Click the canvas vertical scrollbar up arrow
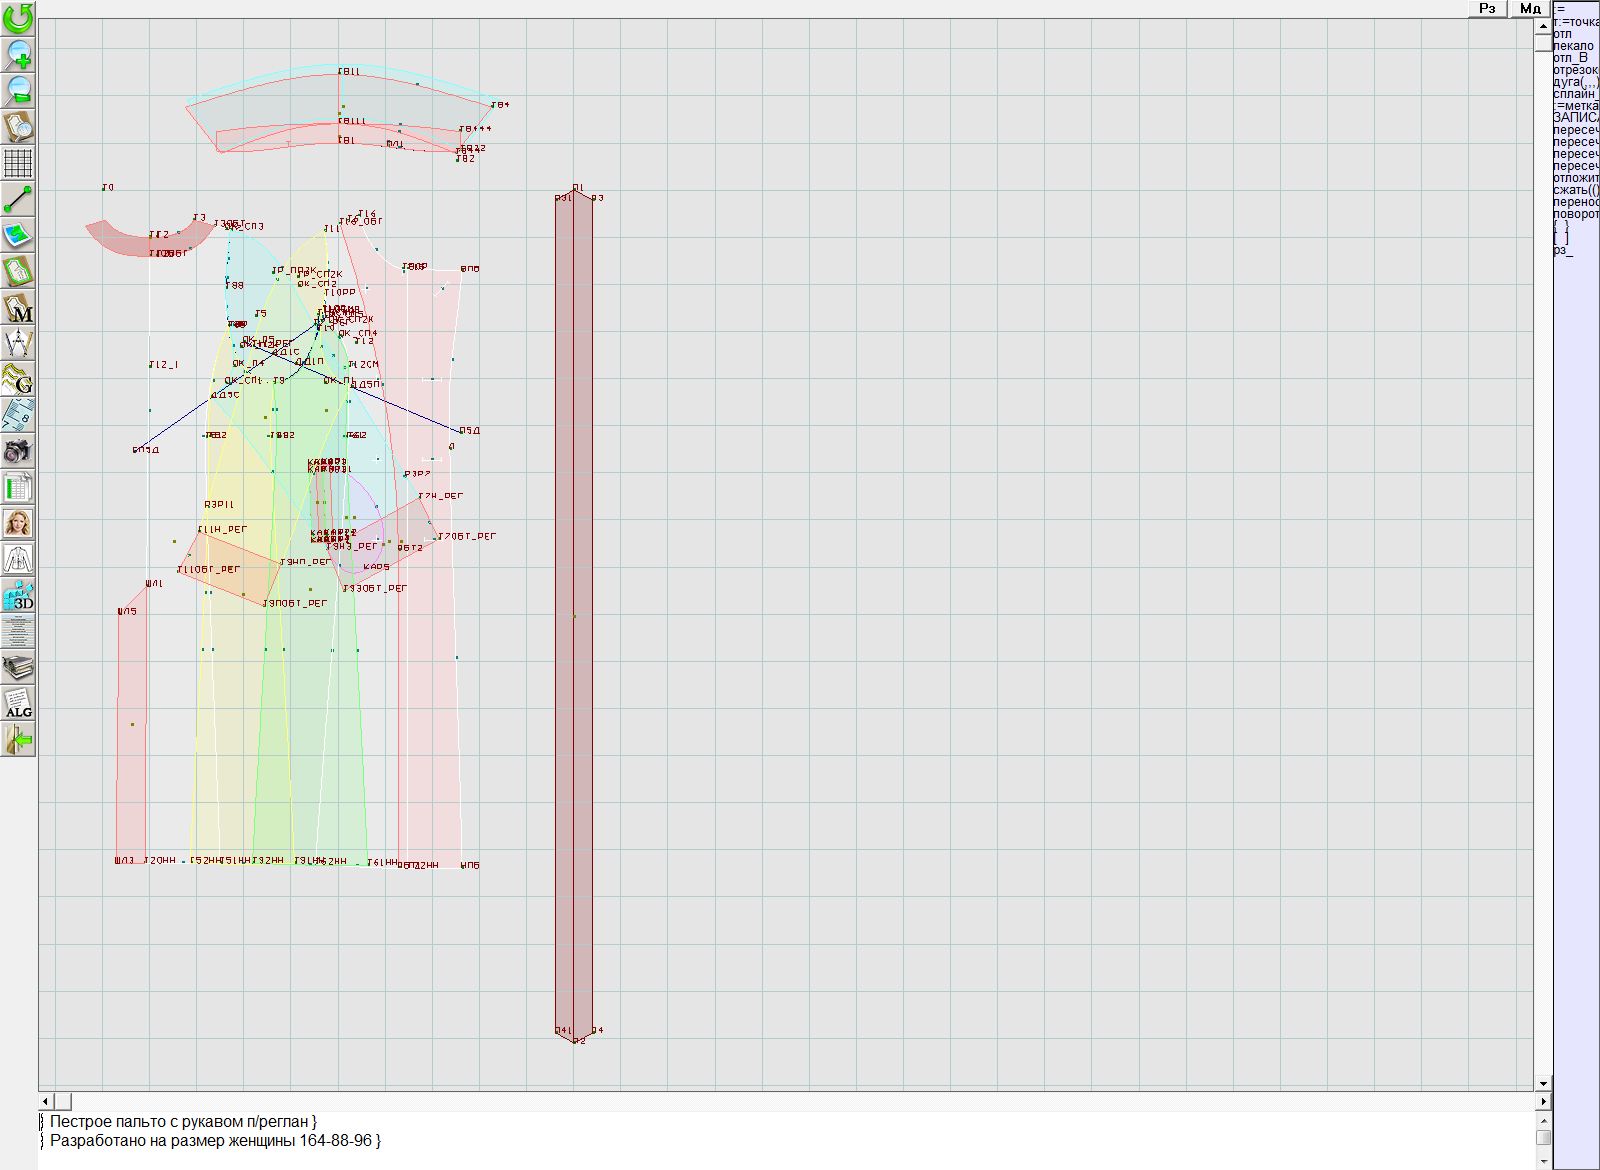 [1543, 24]
